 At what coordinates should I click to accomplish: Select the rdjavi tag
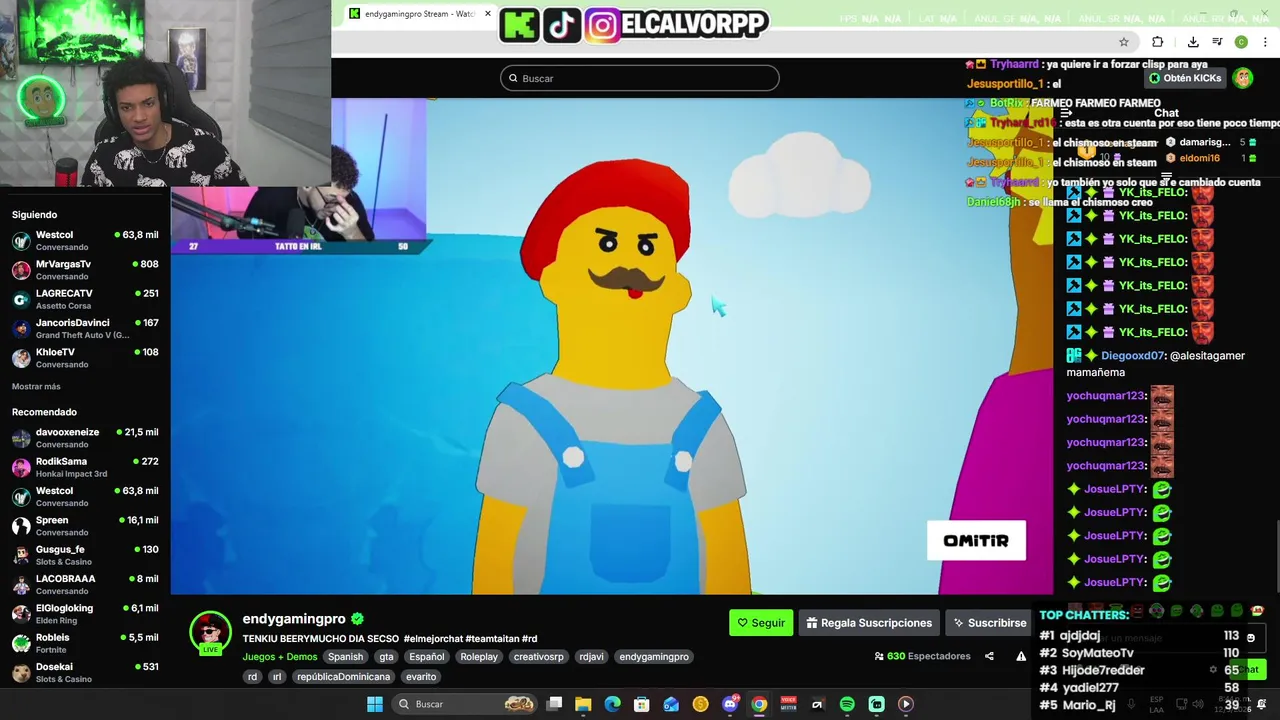click(591, 657)
